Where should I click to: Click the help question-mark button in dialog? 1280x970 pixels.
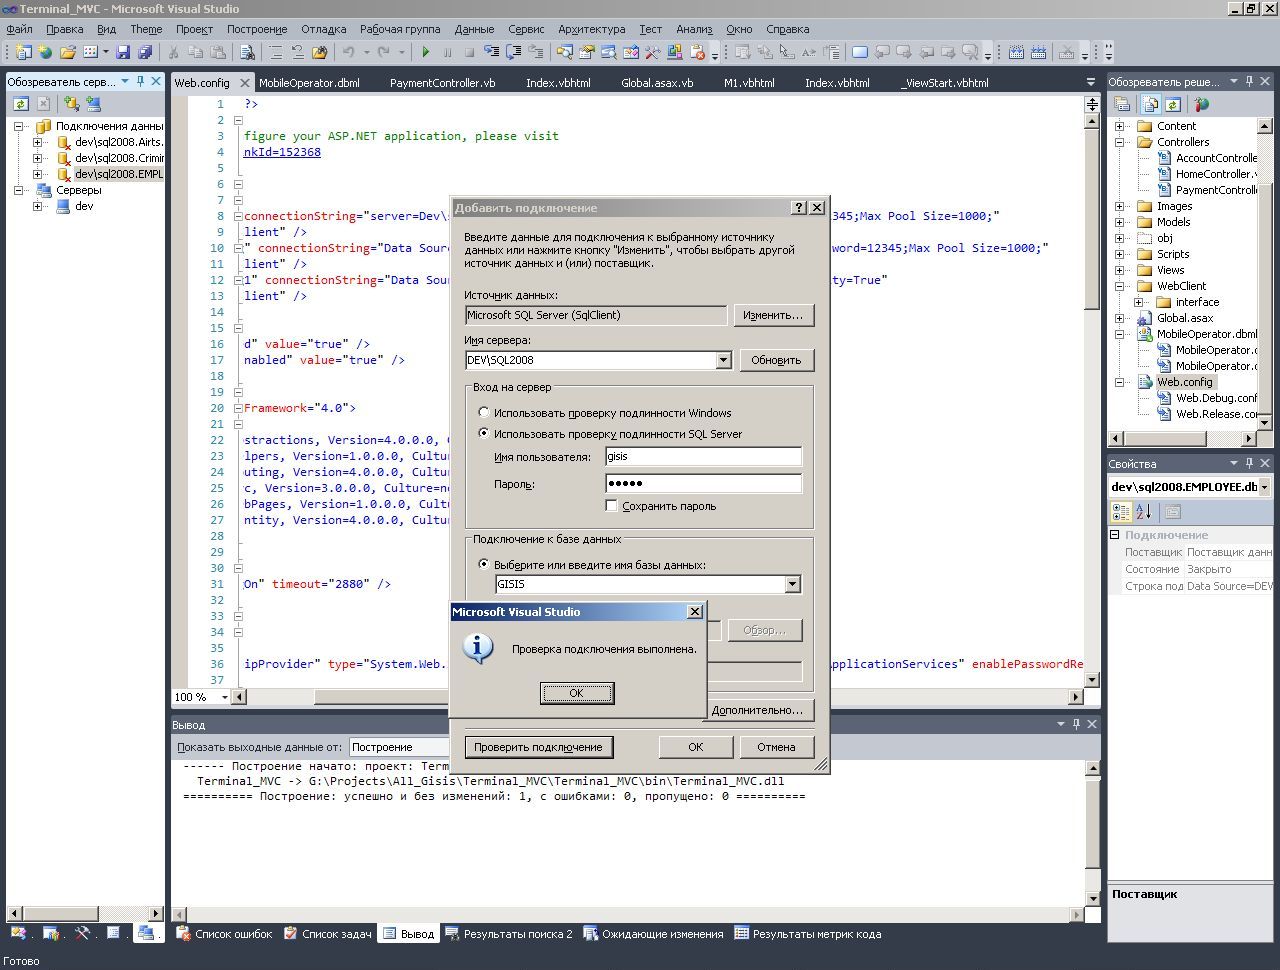coord(798,207)
